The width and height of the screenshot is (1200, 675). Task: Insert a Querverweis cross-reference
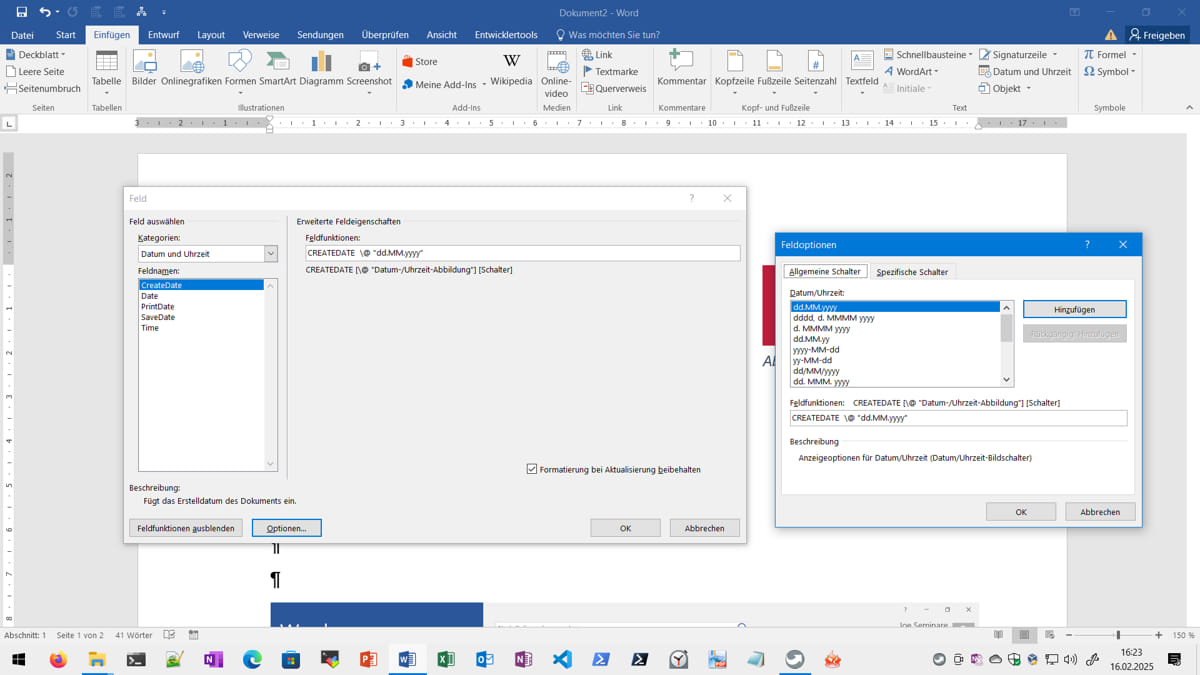point(613,89)
